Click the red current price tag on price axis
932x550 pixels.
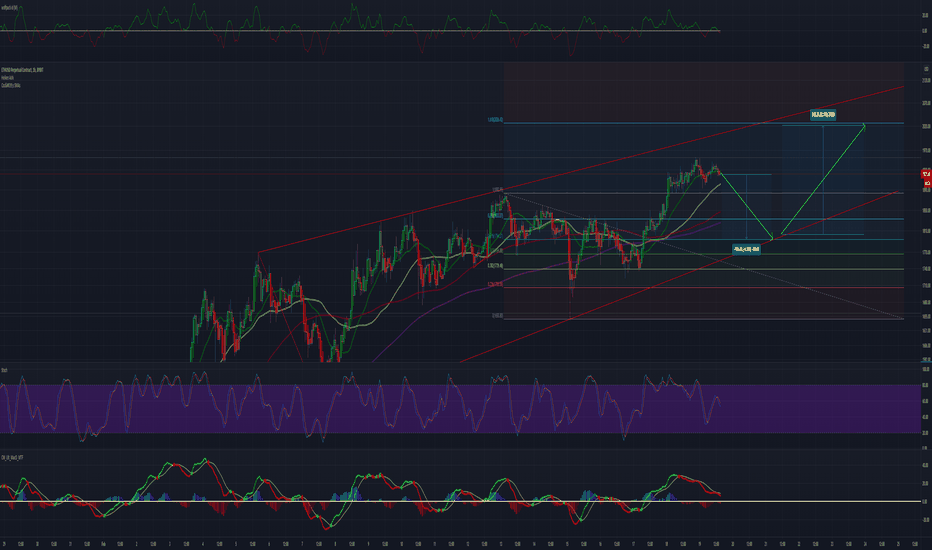[926, 174]
